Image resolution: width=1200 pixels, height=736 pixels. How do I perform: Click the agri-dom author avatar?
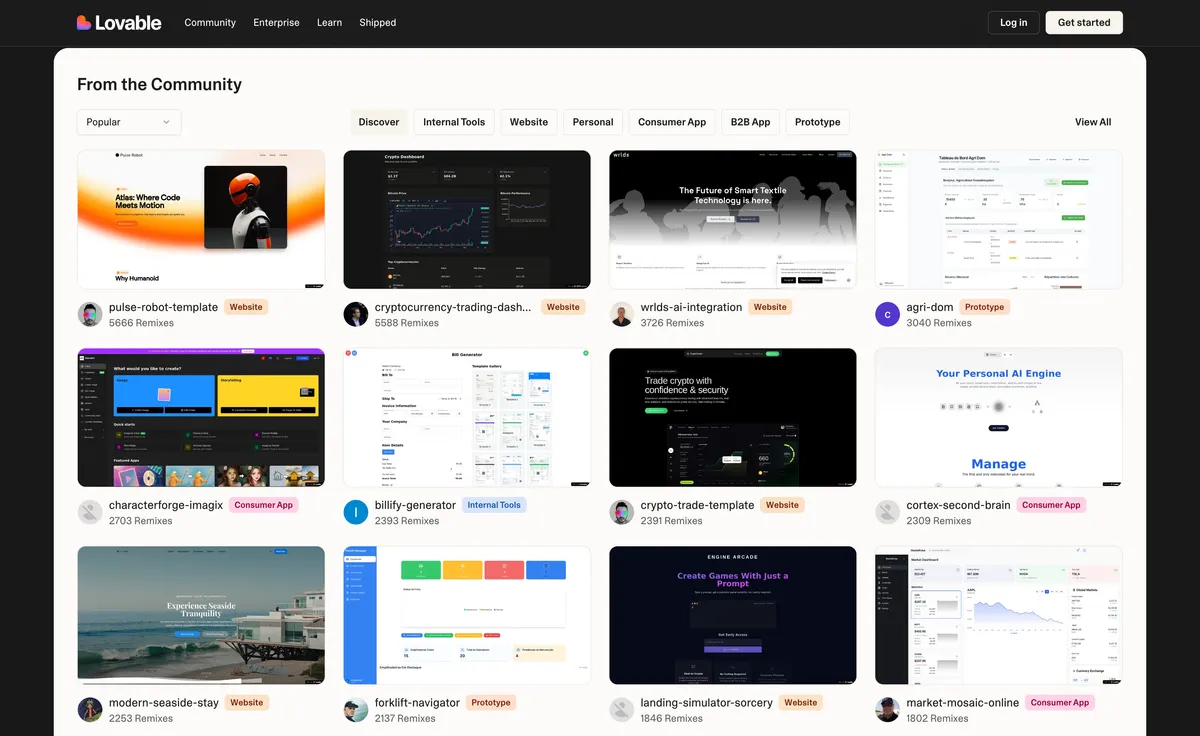(x=888, y=314)
